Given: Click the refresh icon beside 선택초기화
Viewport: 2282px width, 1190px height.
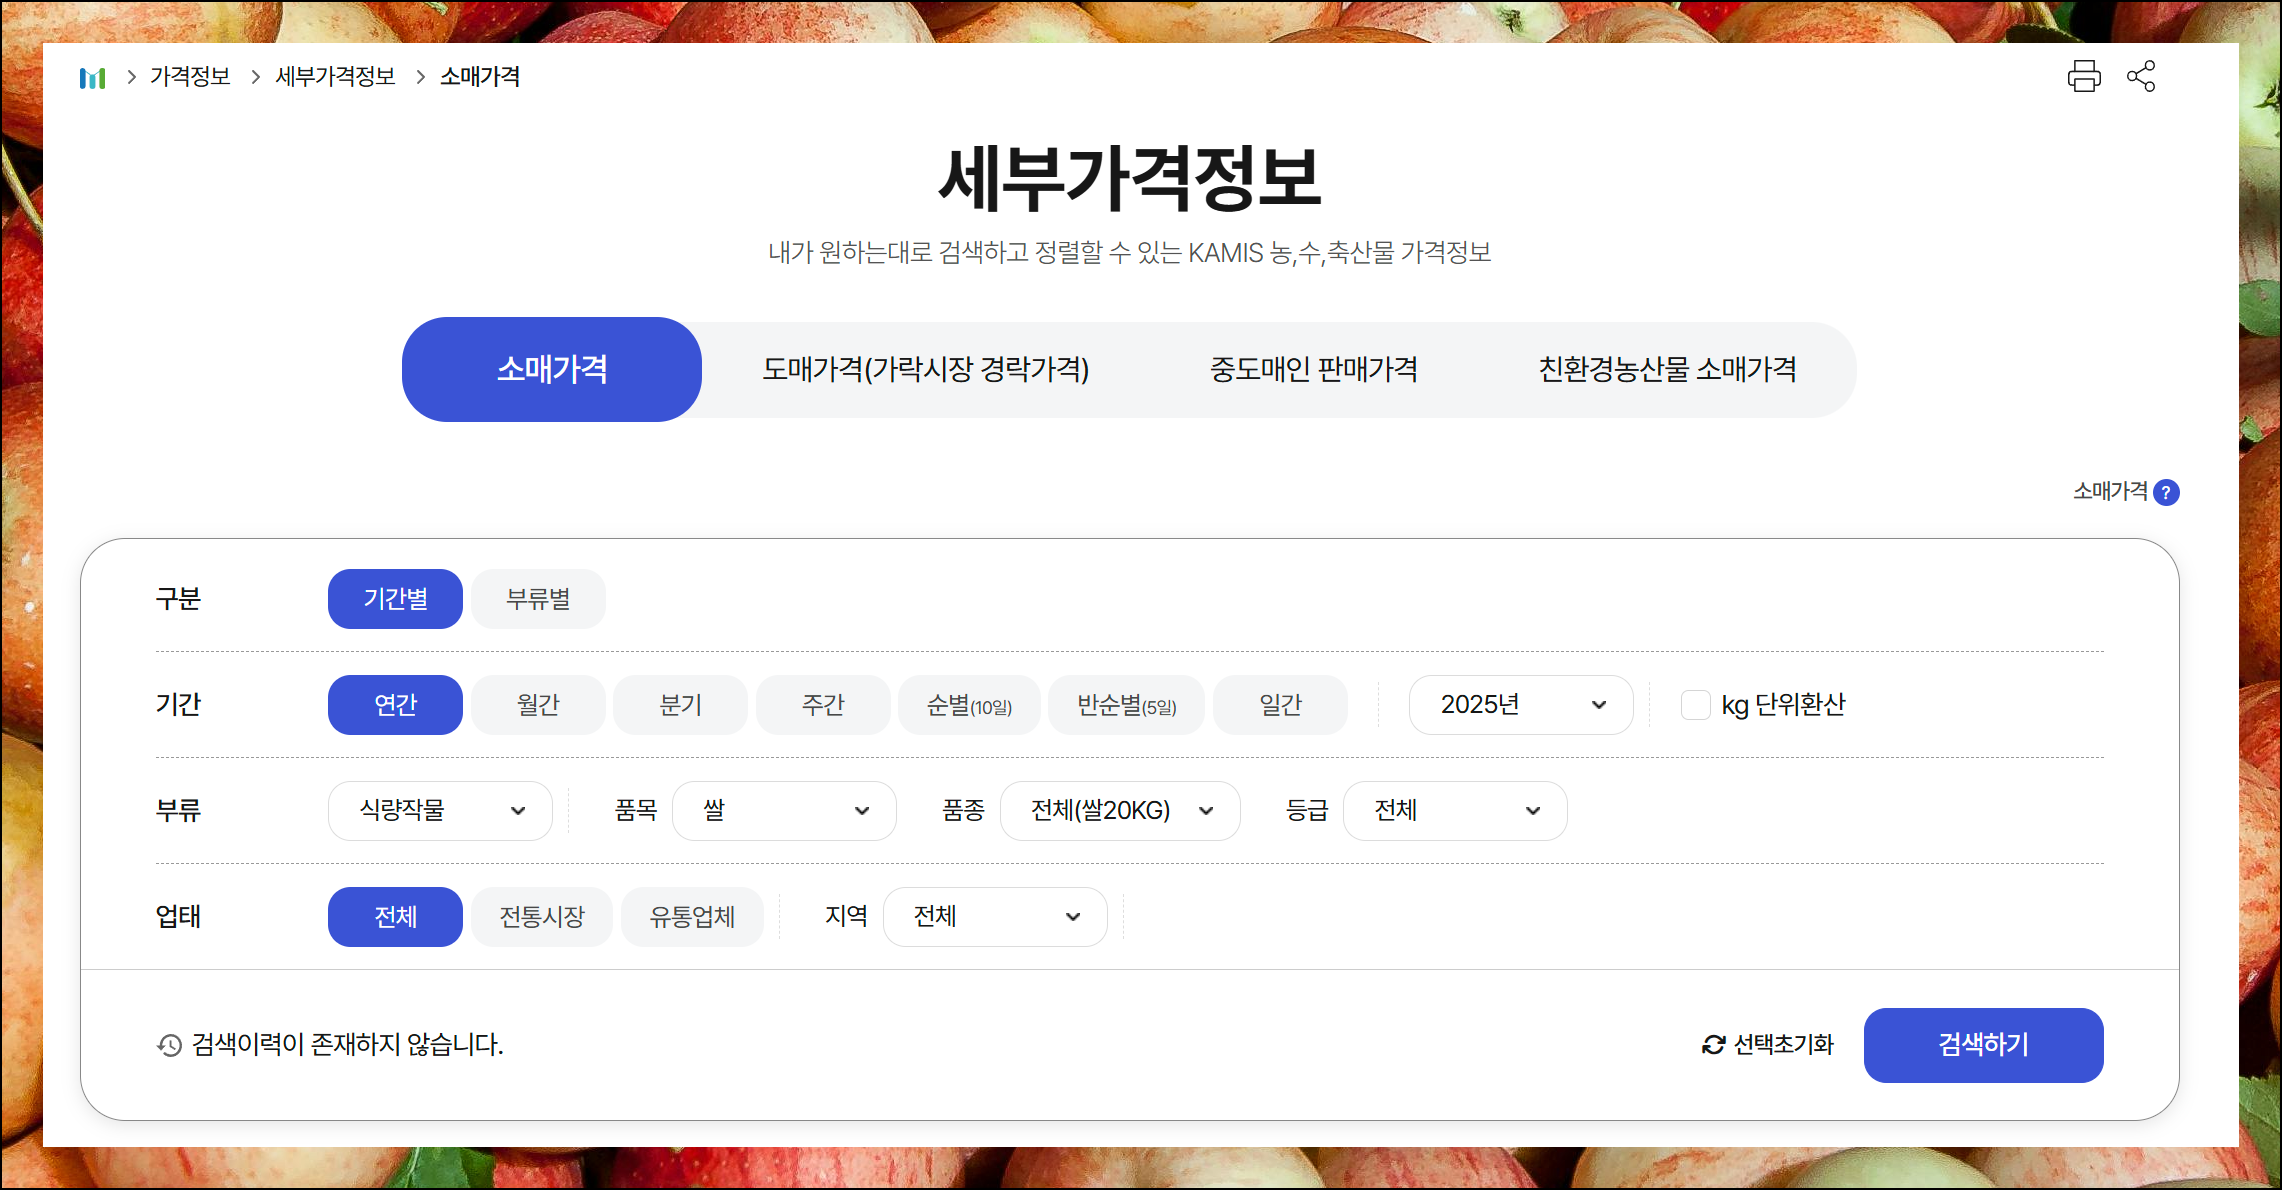Looking at the screenshot, I should pyautogui.click(x=1713, y=1045).
